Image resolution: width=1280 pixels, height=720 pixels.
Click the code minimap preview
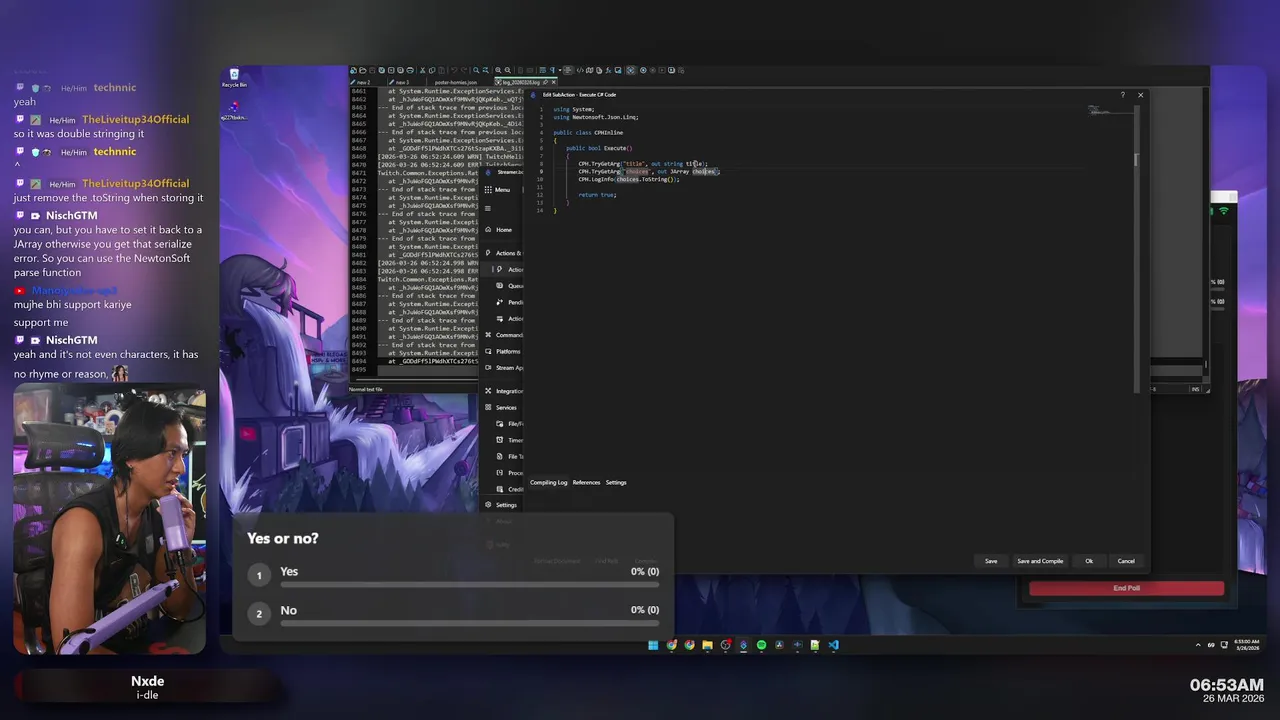point(1100,110)
